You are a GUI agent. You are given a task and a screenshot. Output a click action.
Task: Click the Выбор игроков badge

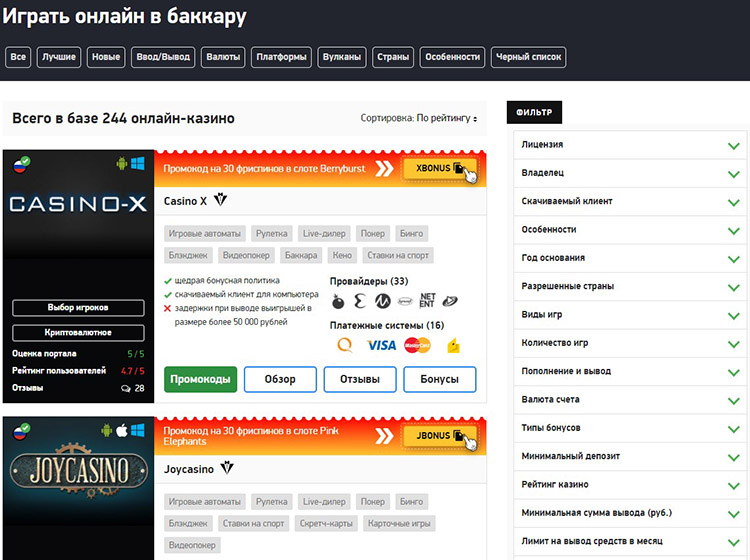pos(78,308)
